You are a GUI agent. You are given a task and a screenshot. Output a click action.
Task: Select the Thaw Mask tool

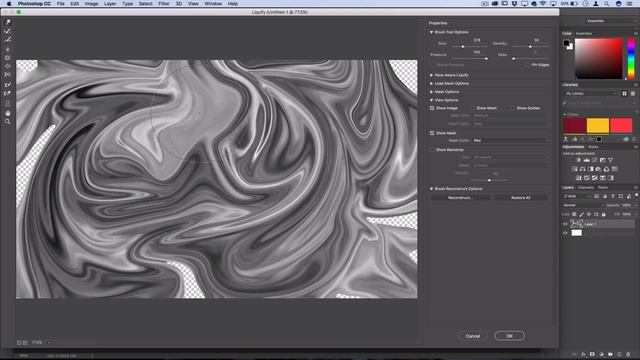click(x=7, y=93)
